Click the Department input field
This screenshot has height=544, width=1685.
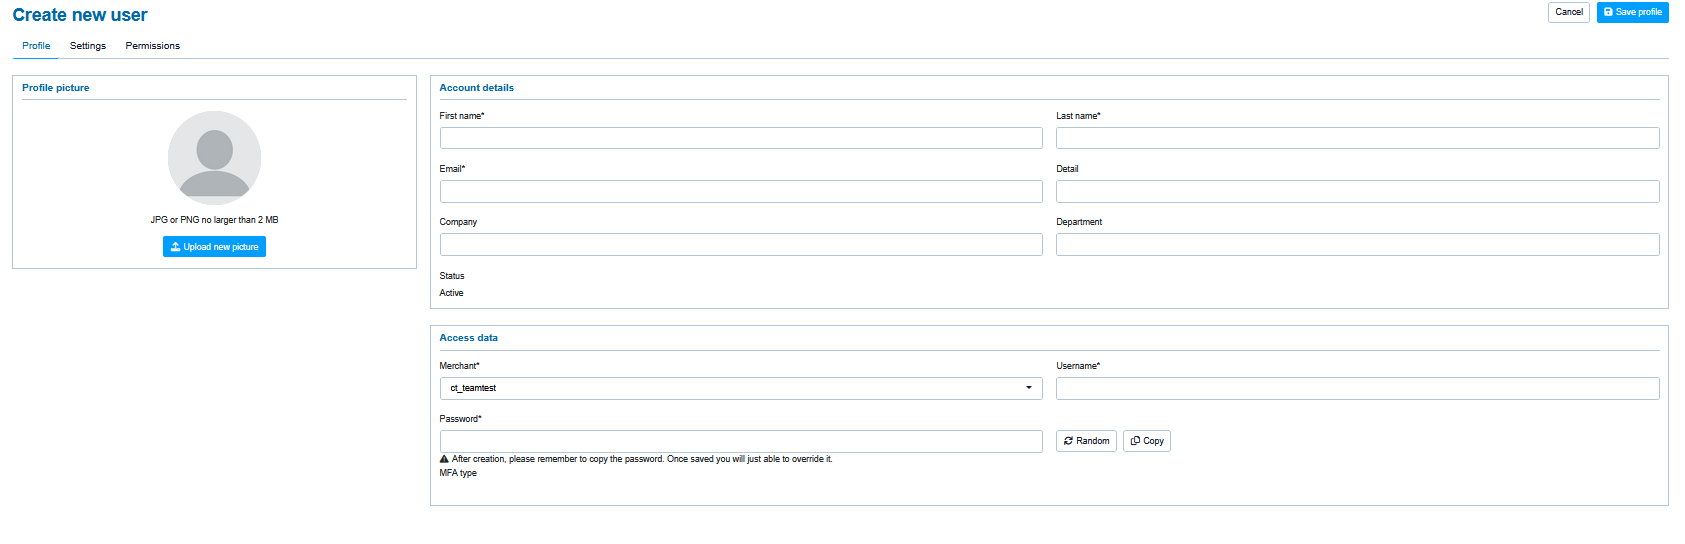[1357, 244]
